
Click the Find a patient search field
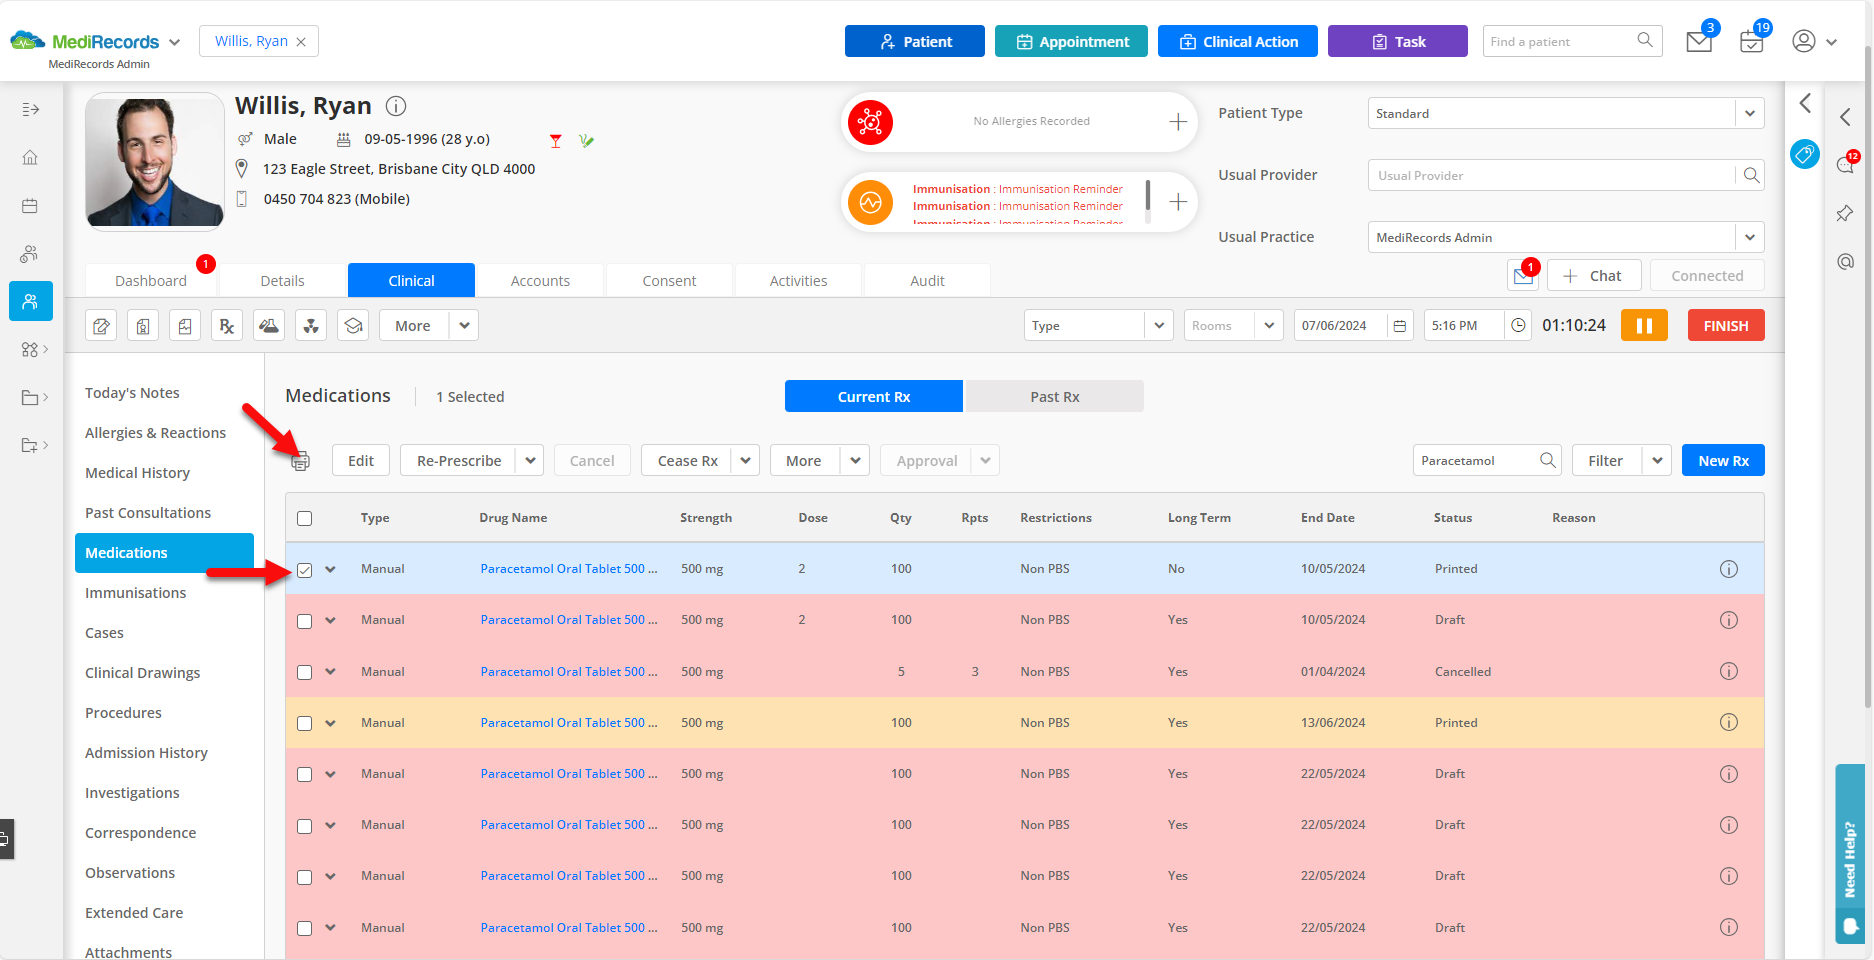[x=1572, y=41]
